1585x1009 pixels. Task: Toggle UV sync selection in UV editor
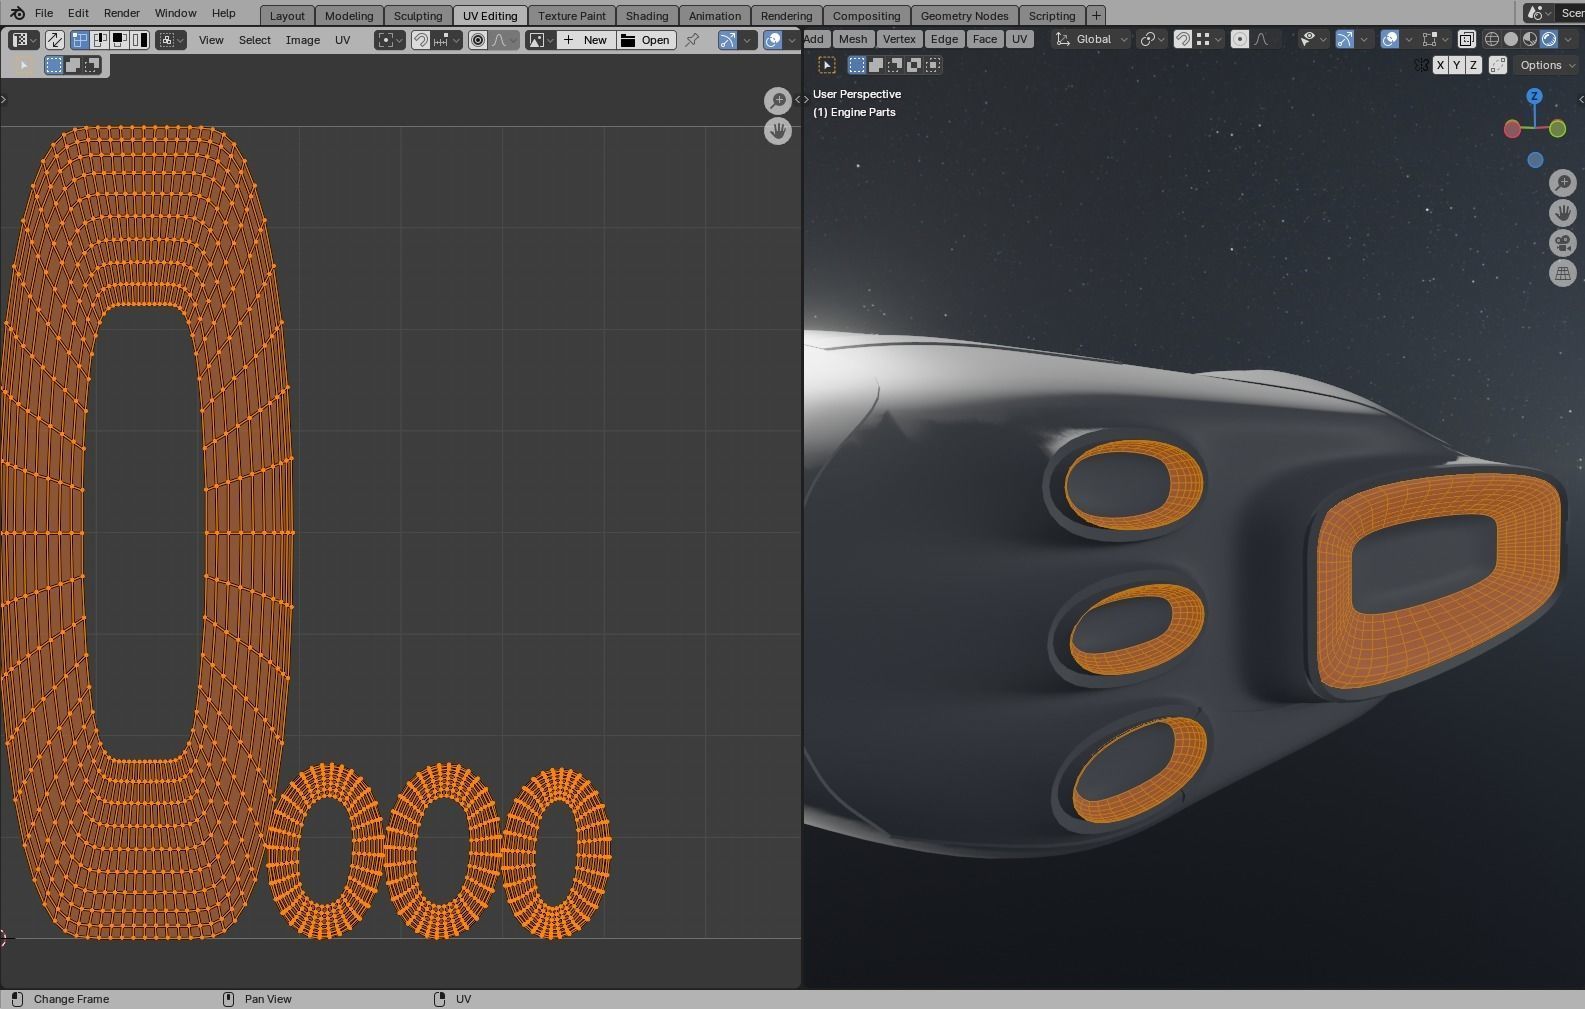click(x=54, y=40)
